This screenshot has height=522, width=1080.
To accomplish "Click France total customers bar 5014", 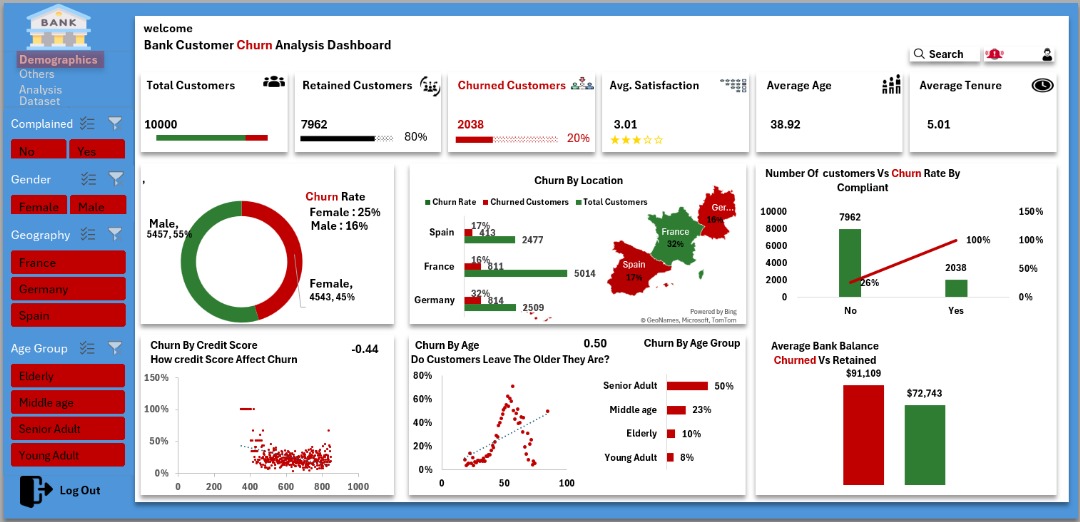I will pos(515,273).
